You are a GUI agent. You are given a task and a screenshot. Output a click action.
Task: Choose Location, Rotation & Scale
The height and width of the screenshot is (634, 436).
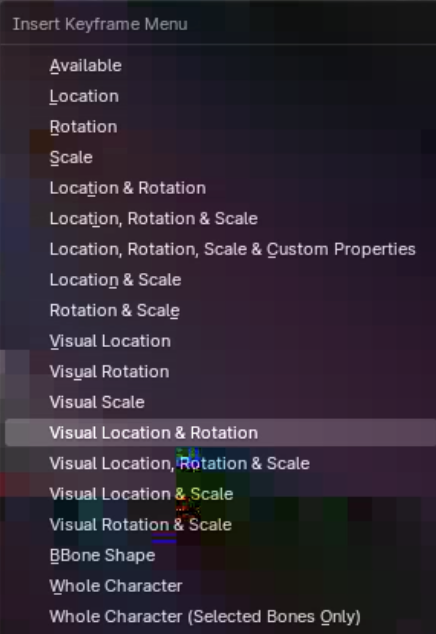[220, 219]
